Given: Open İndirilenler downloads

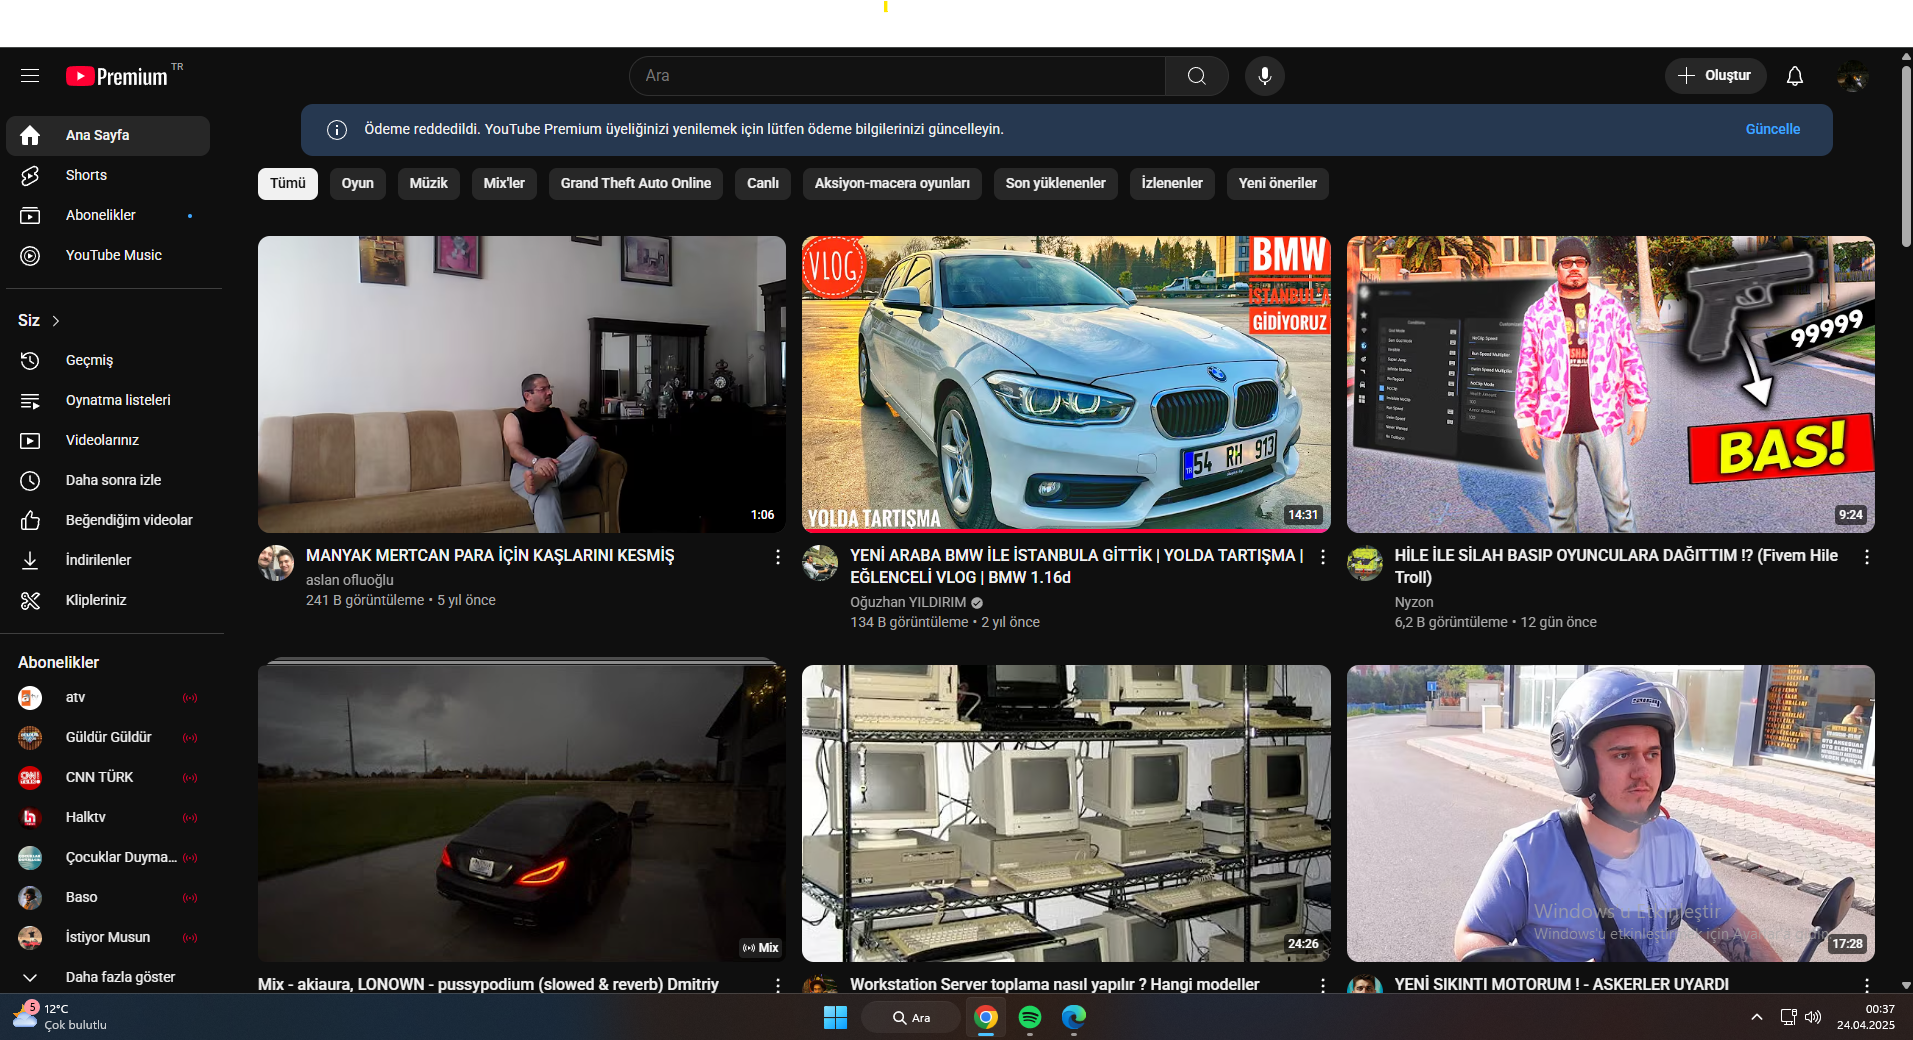Looking at the screenshot, I should [x=108, y=560].
